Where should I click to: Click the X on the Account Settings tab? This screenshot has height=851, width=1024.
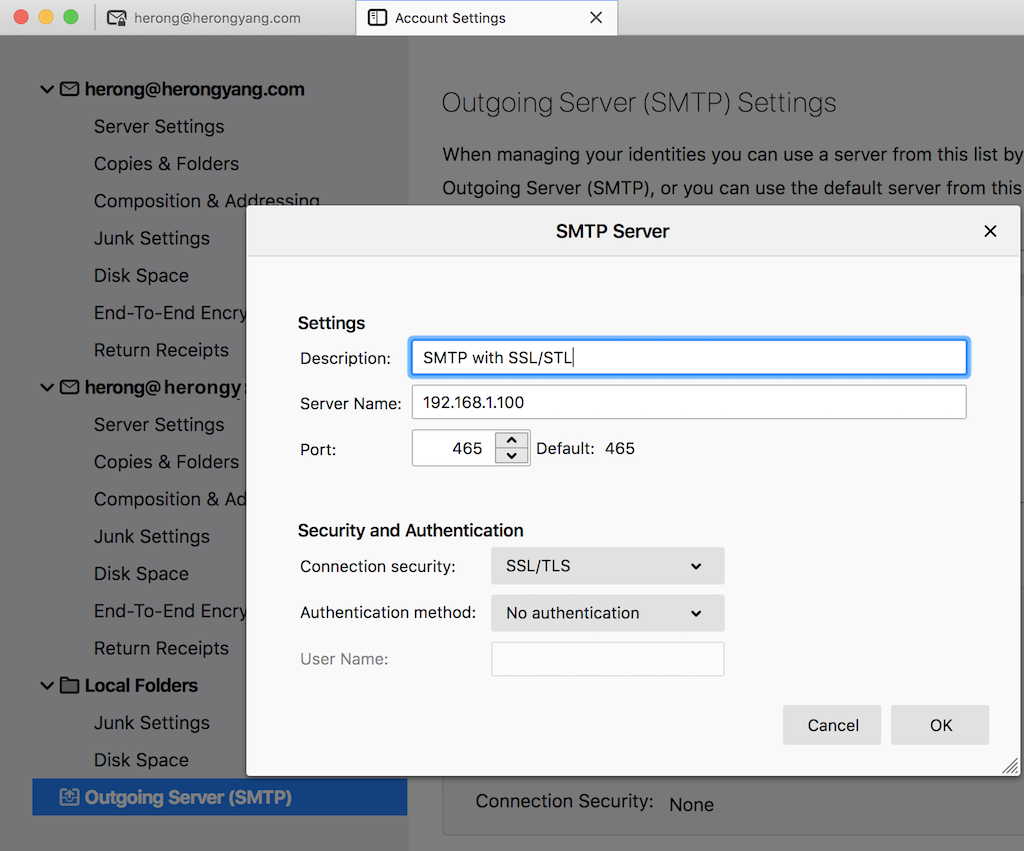point(596,17)
